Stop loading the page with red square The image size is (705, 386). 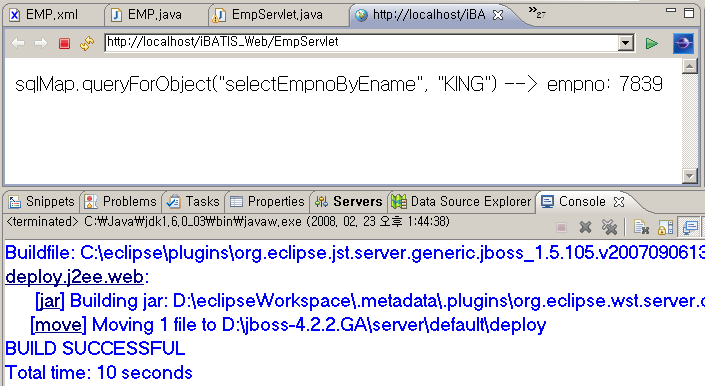coord(64,43)
